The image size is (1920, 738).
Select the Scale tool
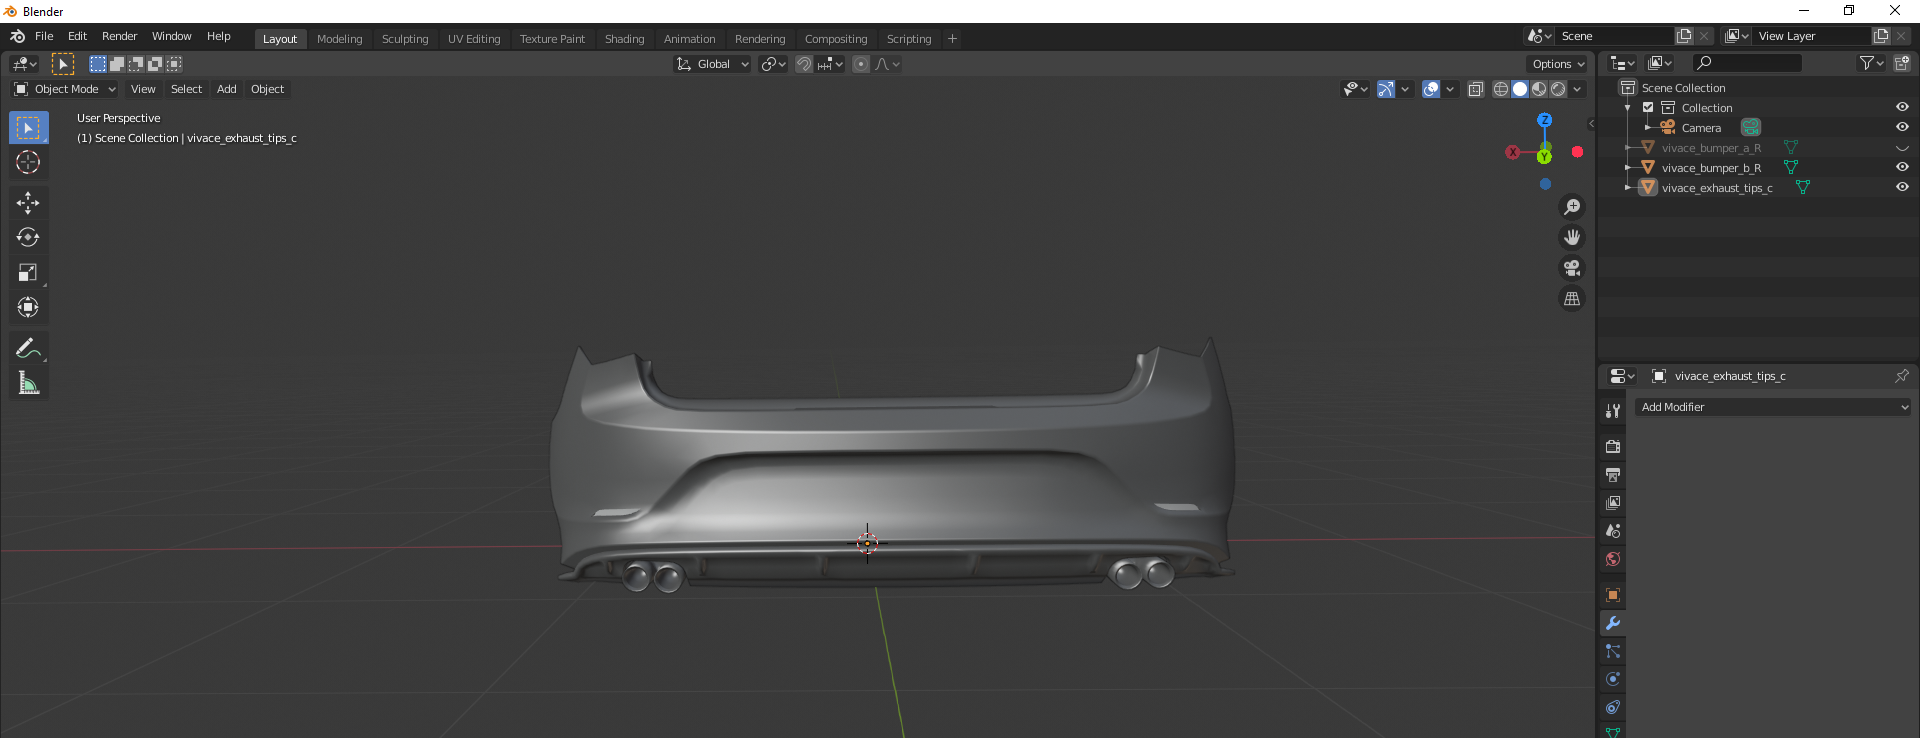pos(28,273)
